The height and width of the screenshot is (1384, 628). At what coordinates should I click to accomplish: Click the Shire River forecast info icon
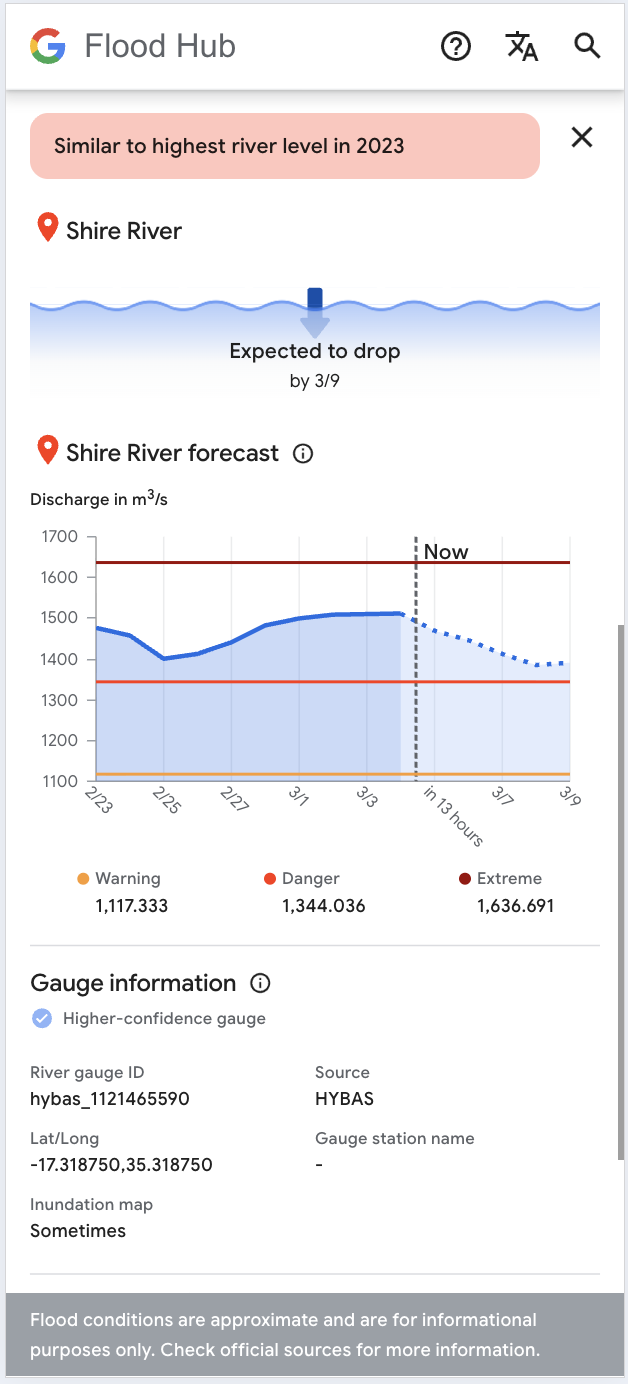(x=303, y=454)
